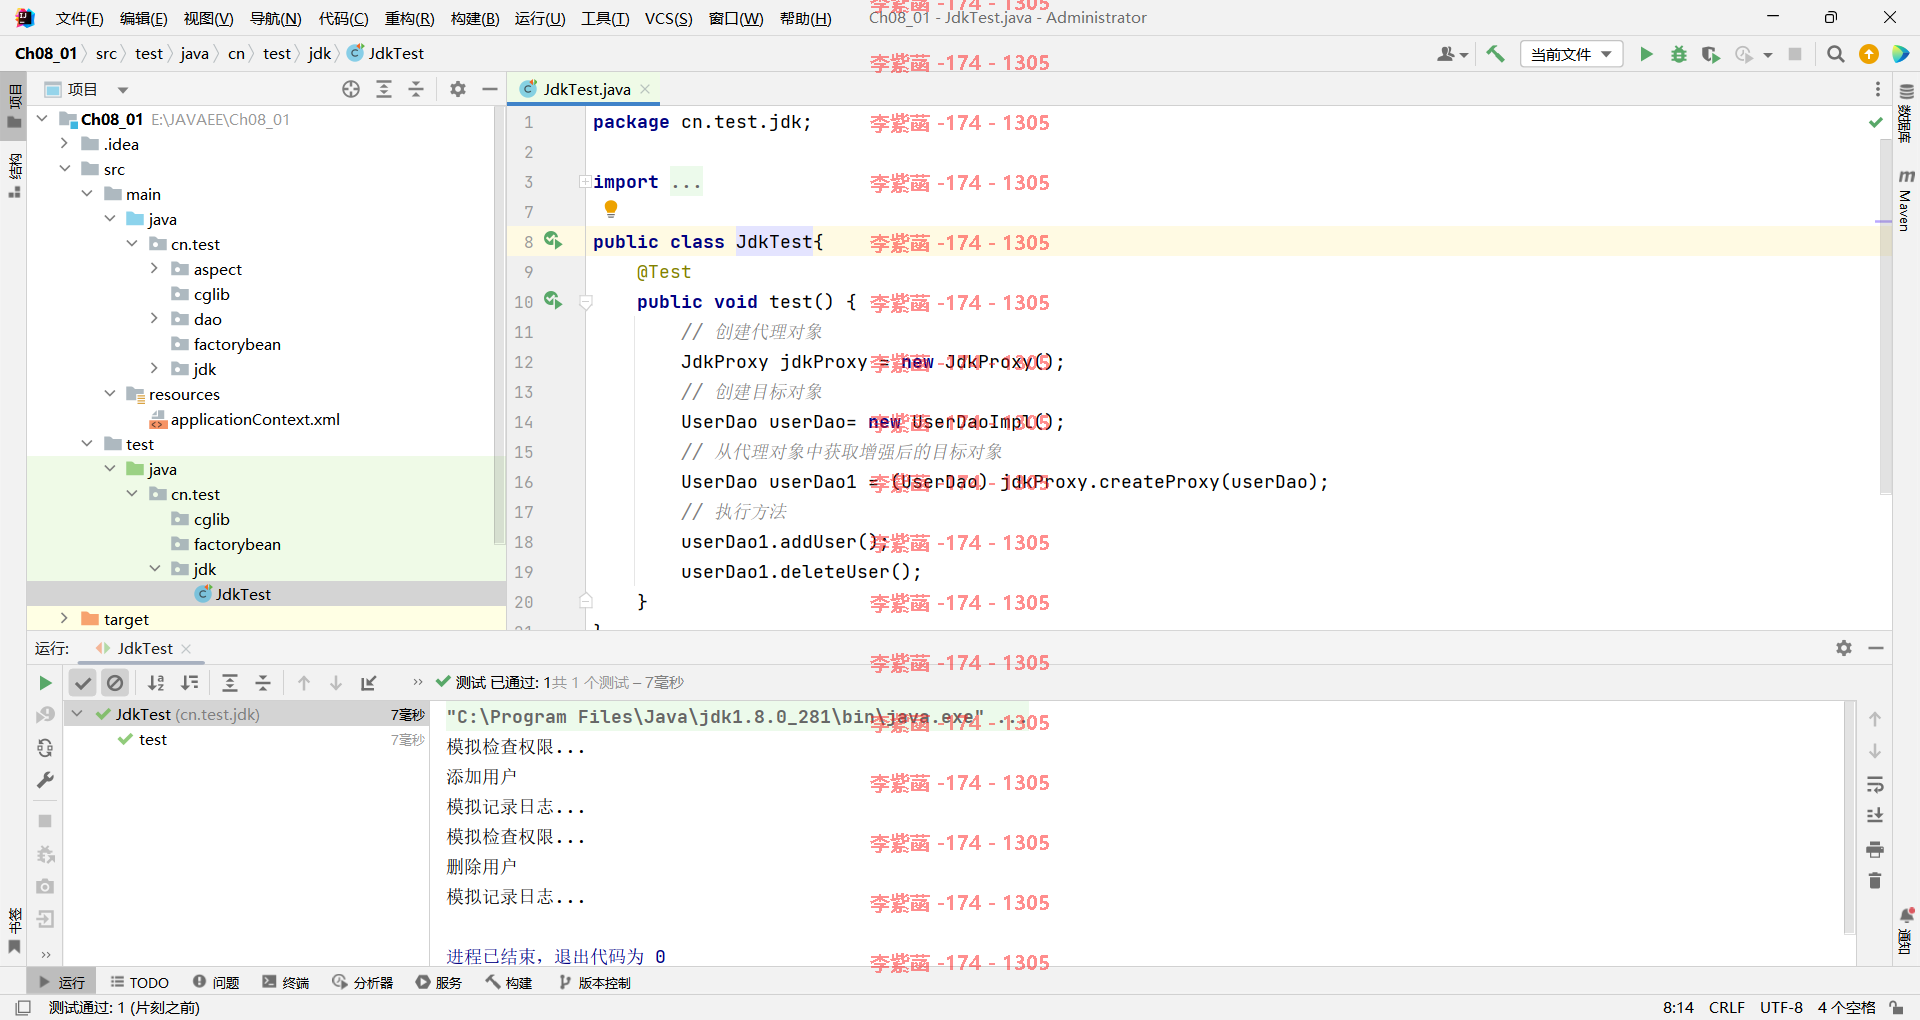Run with coverage shield icon

coord(1711,54)
